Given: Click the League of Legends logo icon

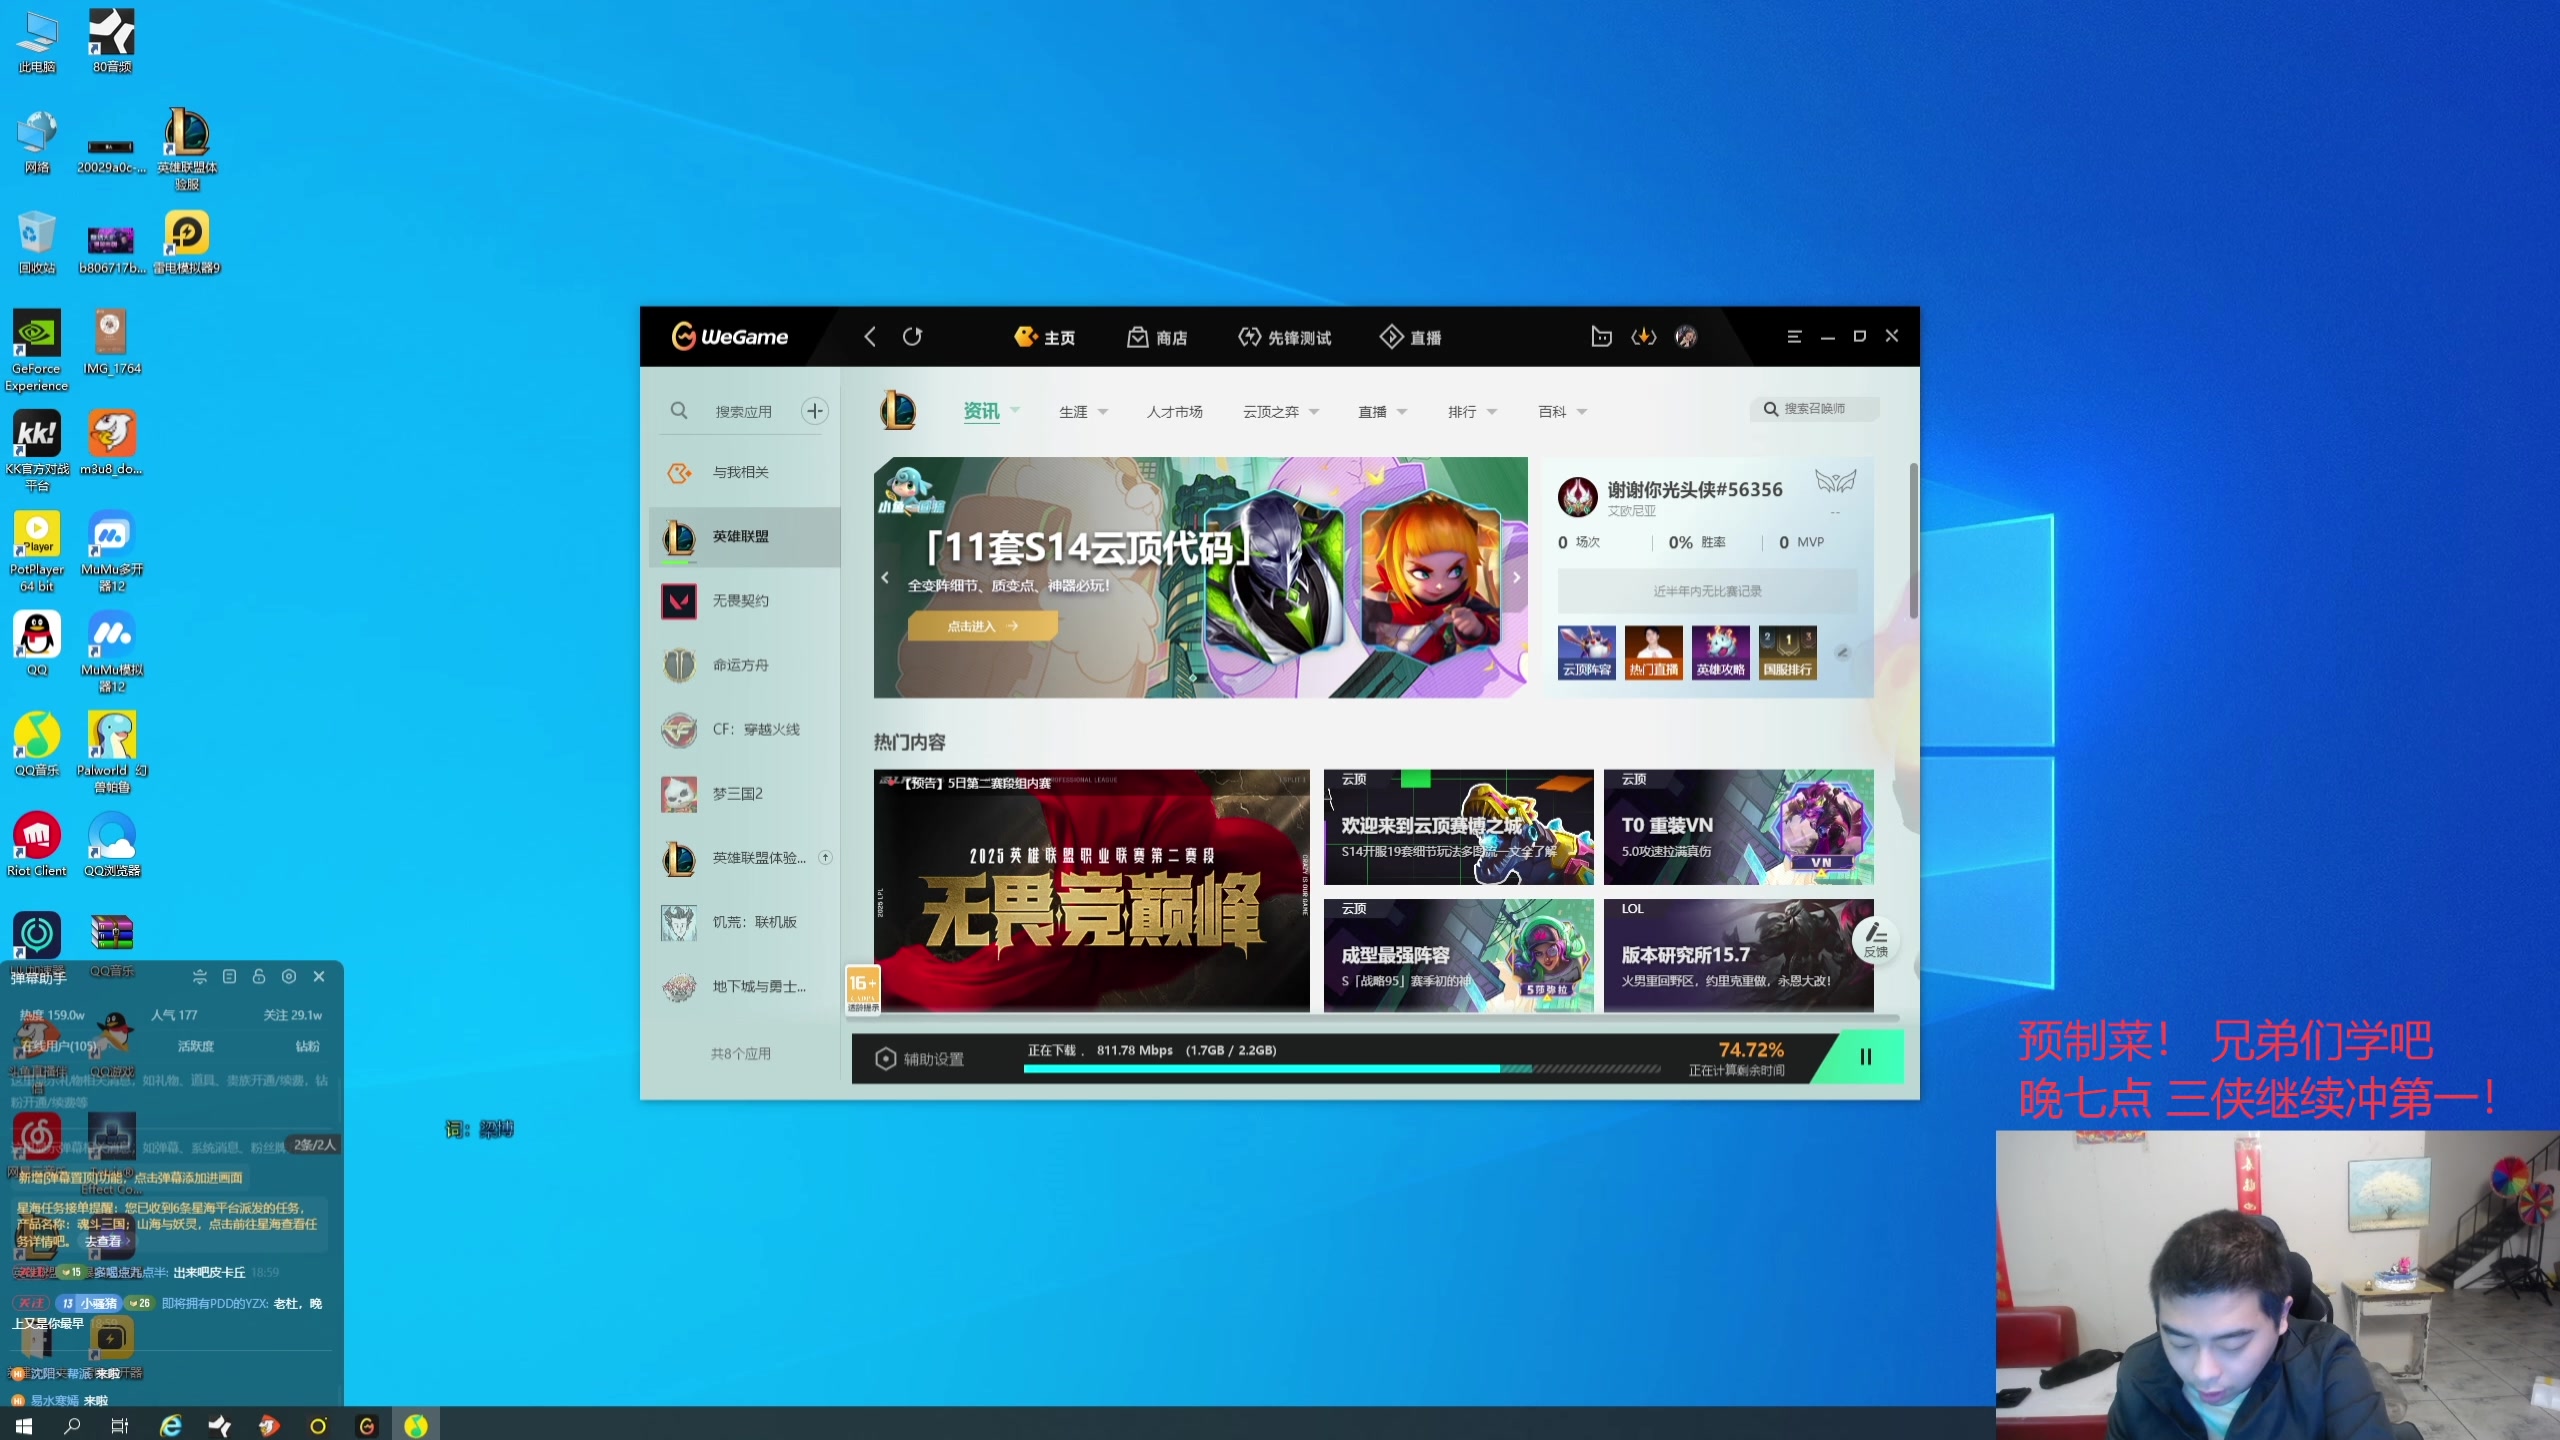Looking at the screenshot, I should click(897, 410).
